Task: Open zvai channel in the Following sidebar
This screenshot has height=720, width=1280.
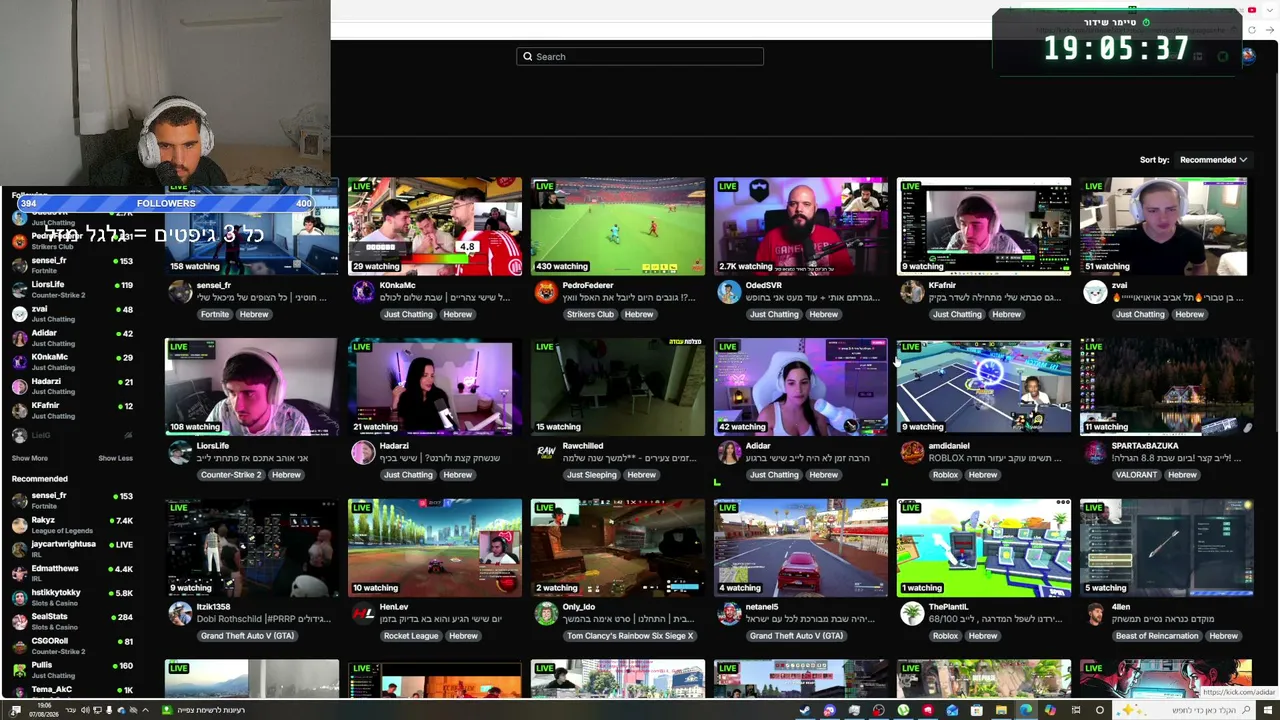Action: tap(72, 314)
